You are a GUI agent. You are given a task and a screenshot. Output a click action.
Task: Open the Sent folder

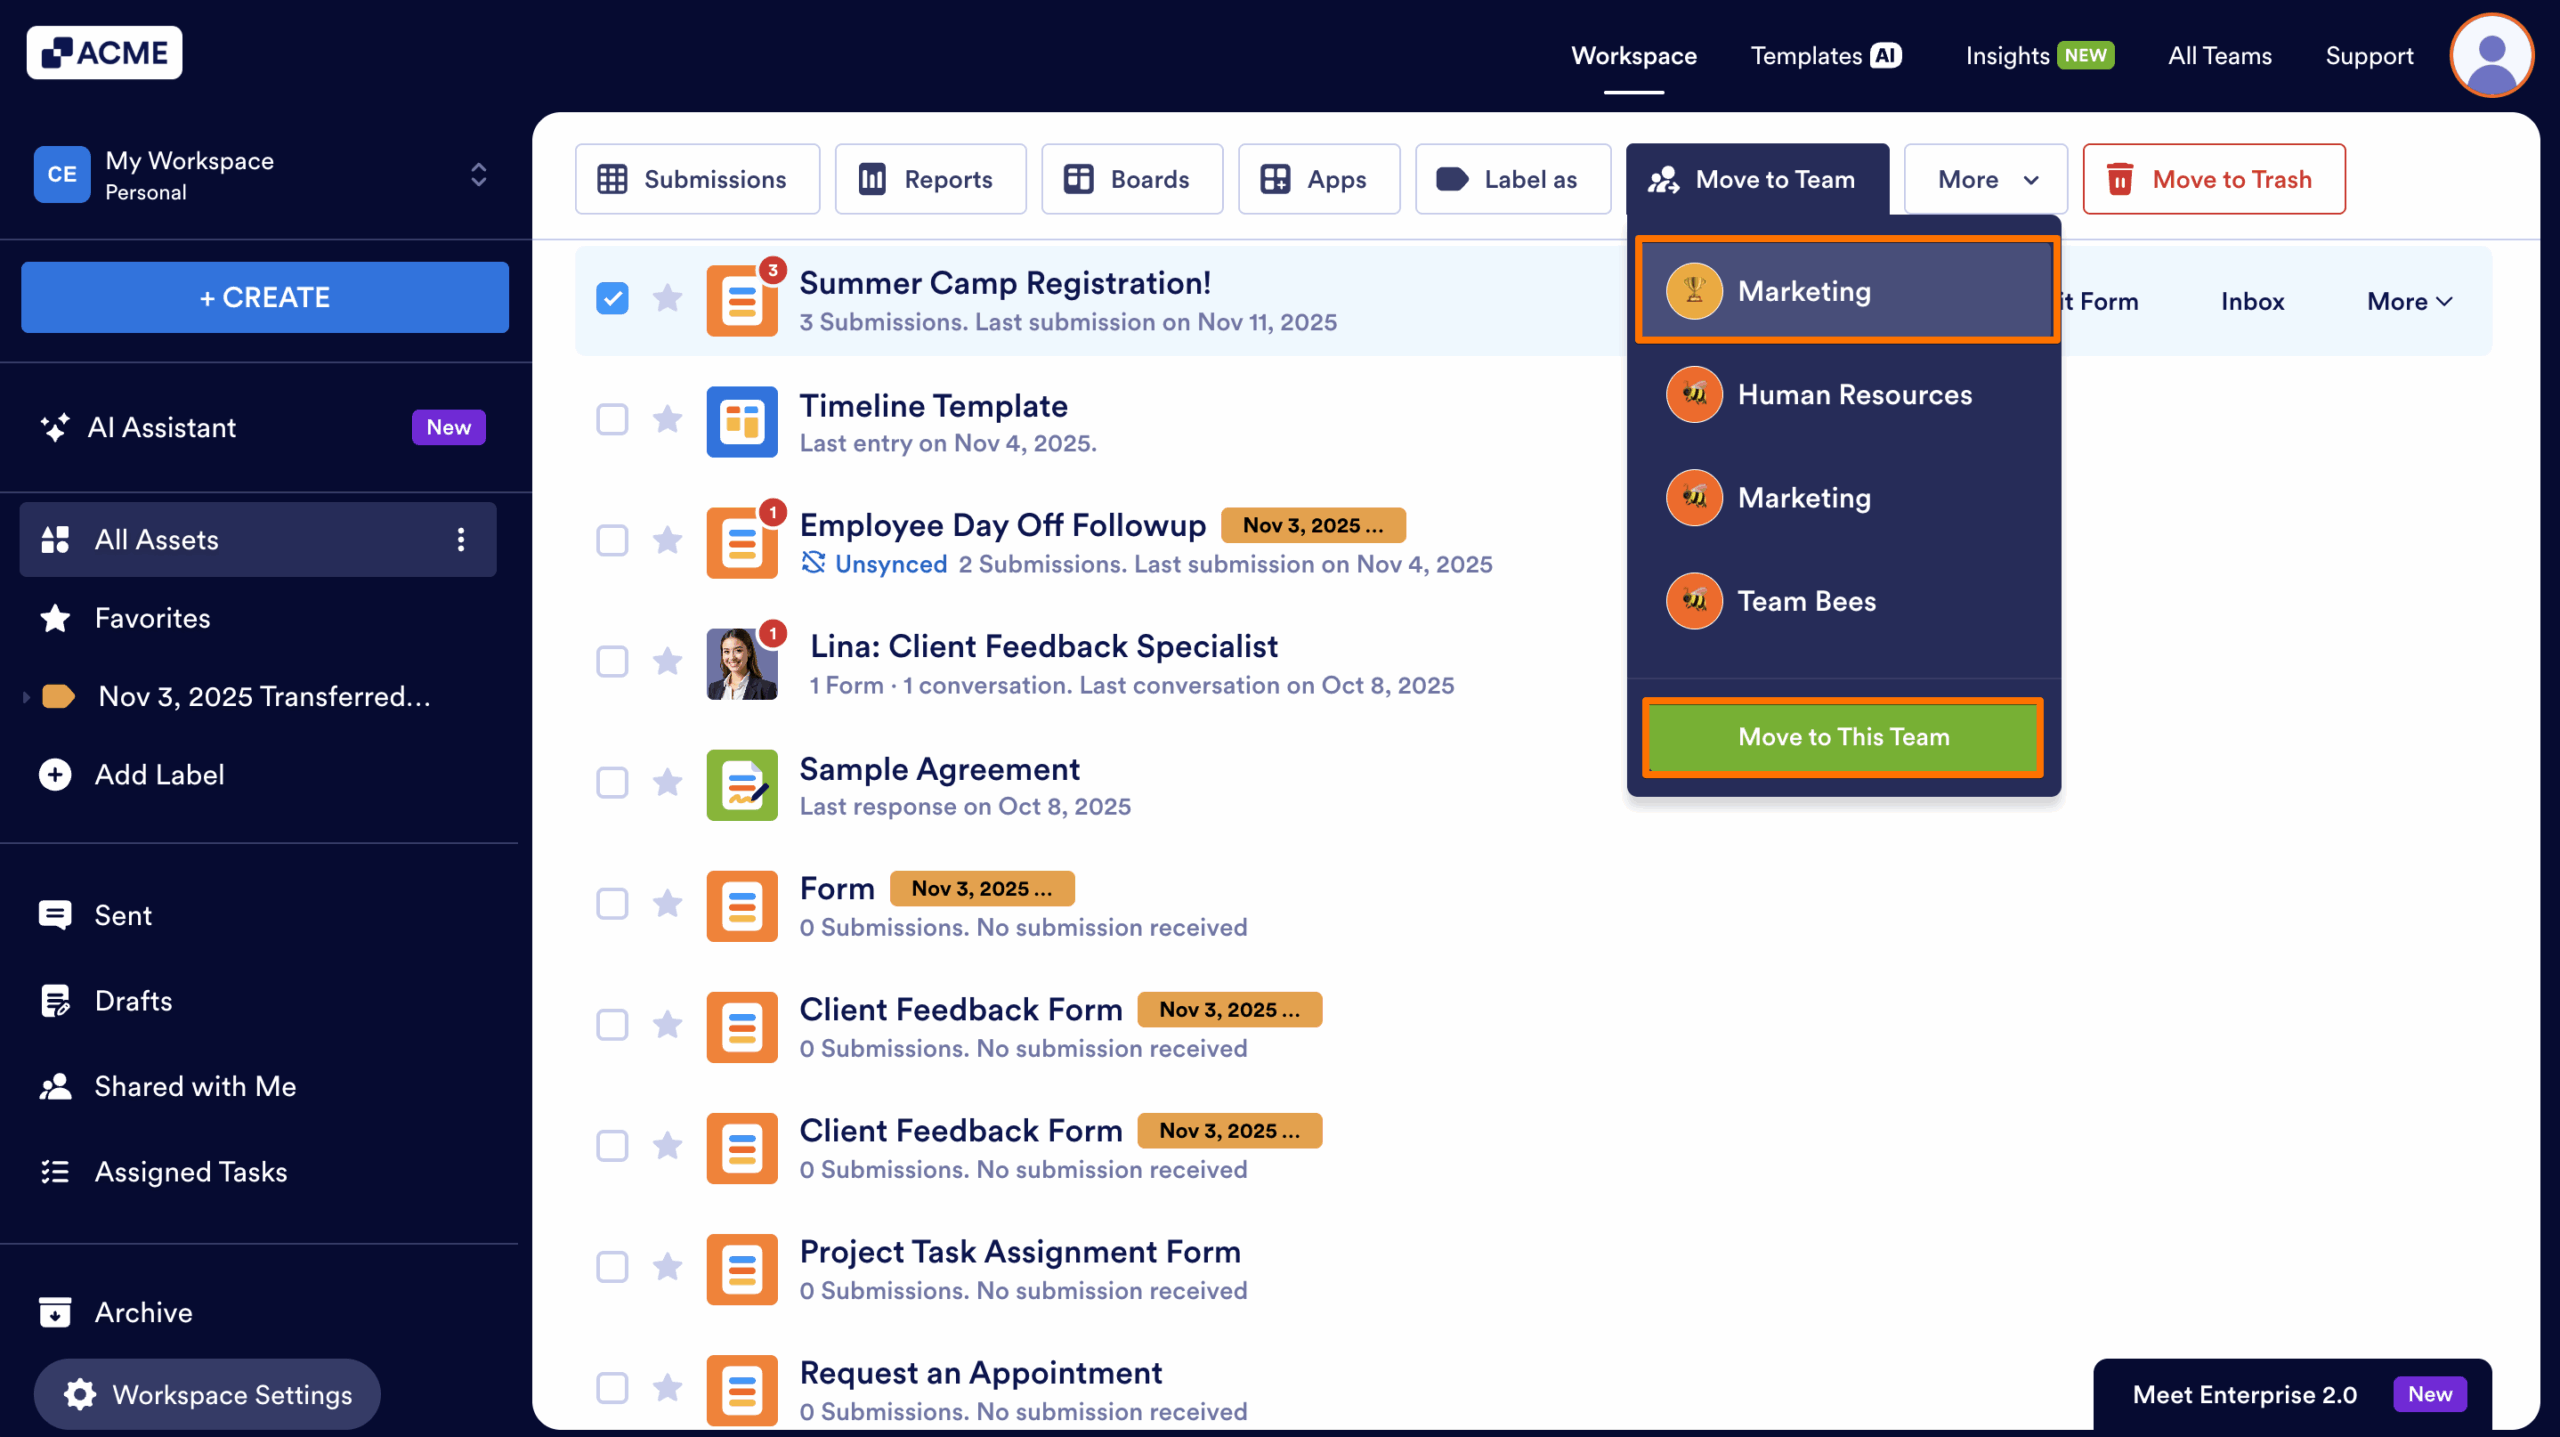pyautogui.click(x=122, y=915)
